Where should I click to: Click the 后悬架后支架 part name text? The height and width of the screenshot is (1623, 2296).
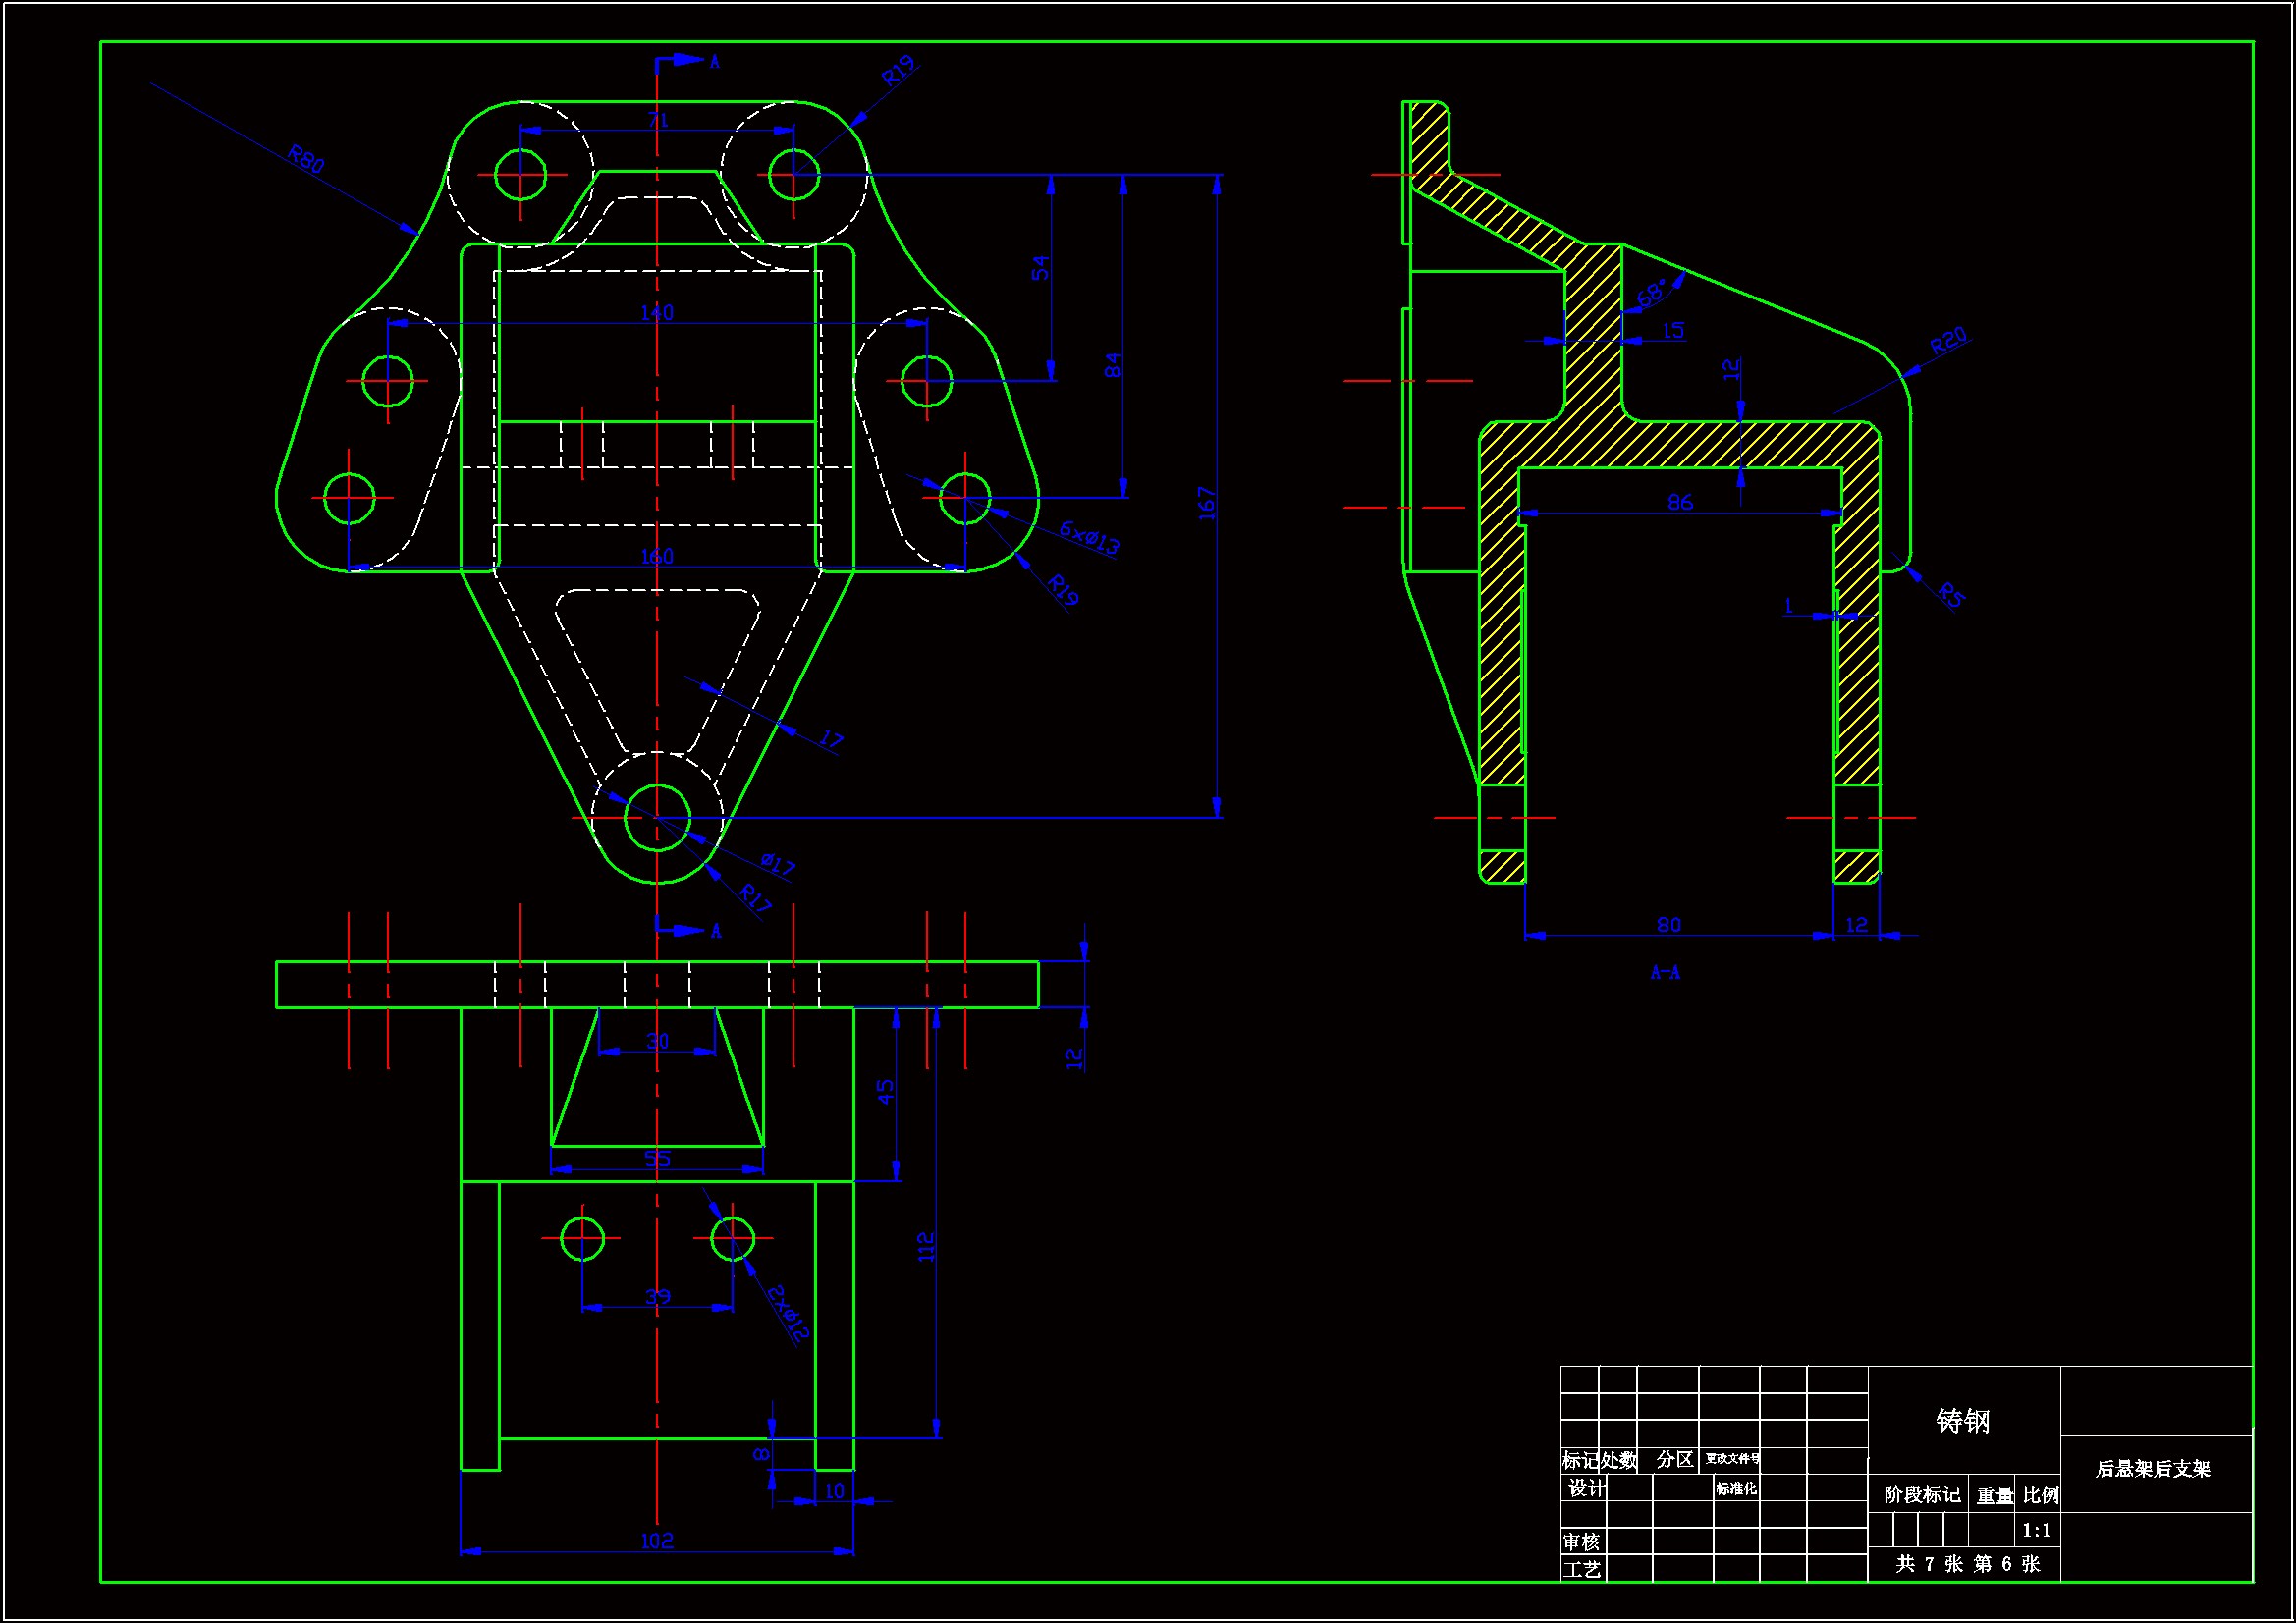[2153, 1469]
